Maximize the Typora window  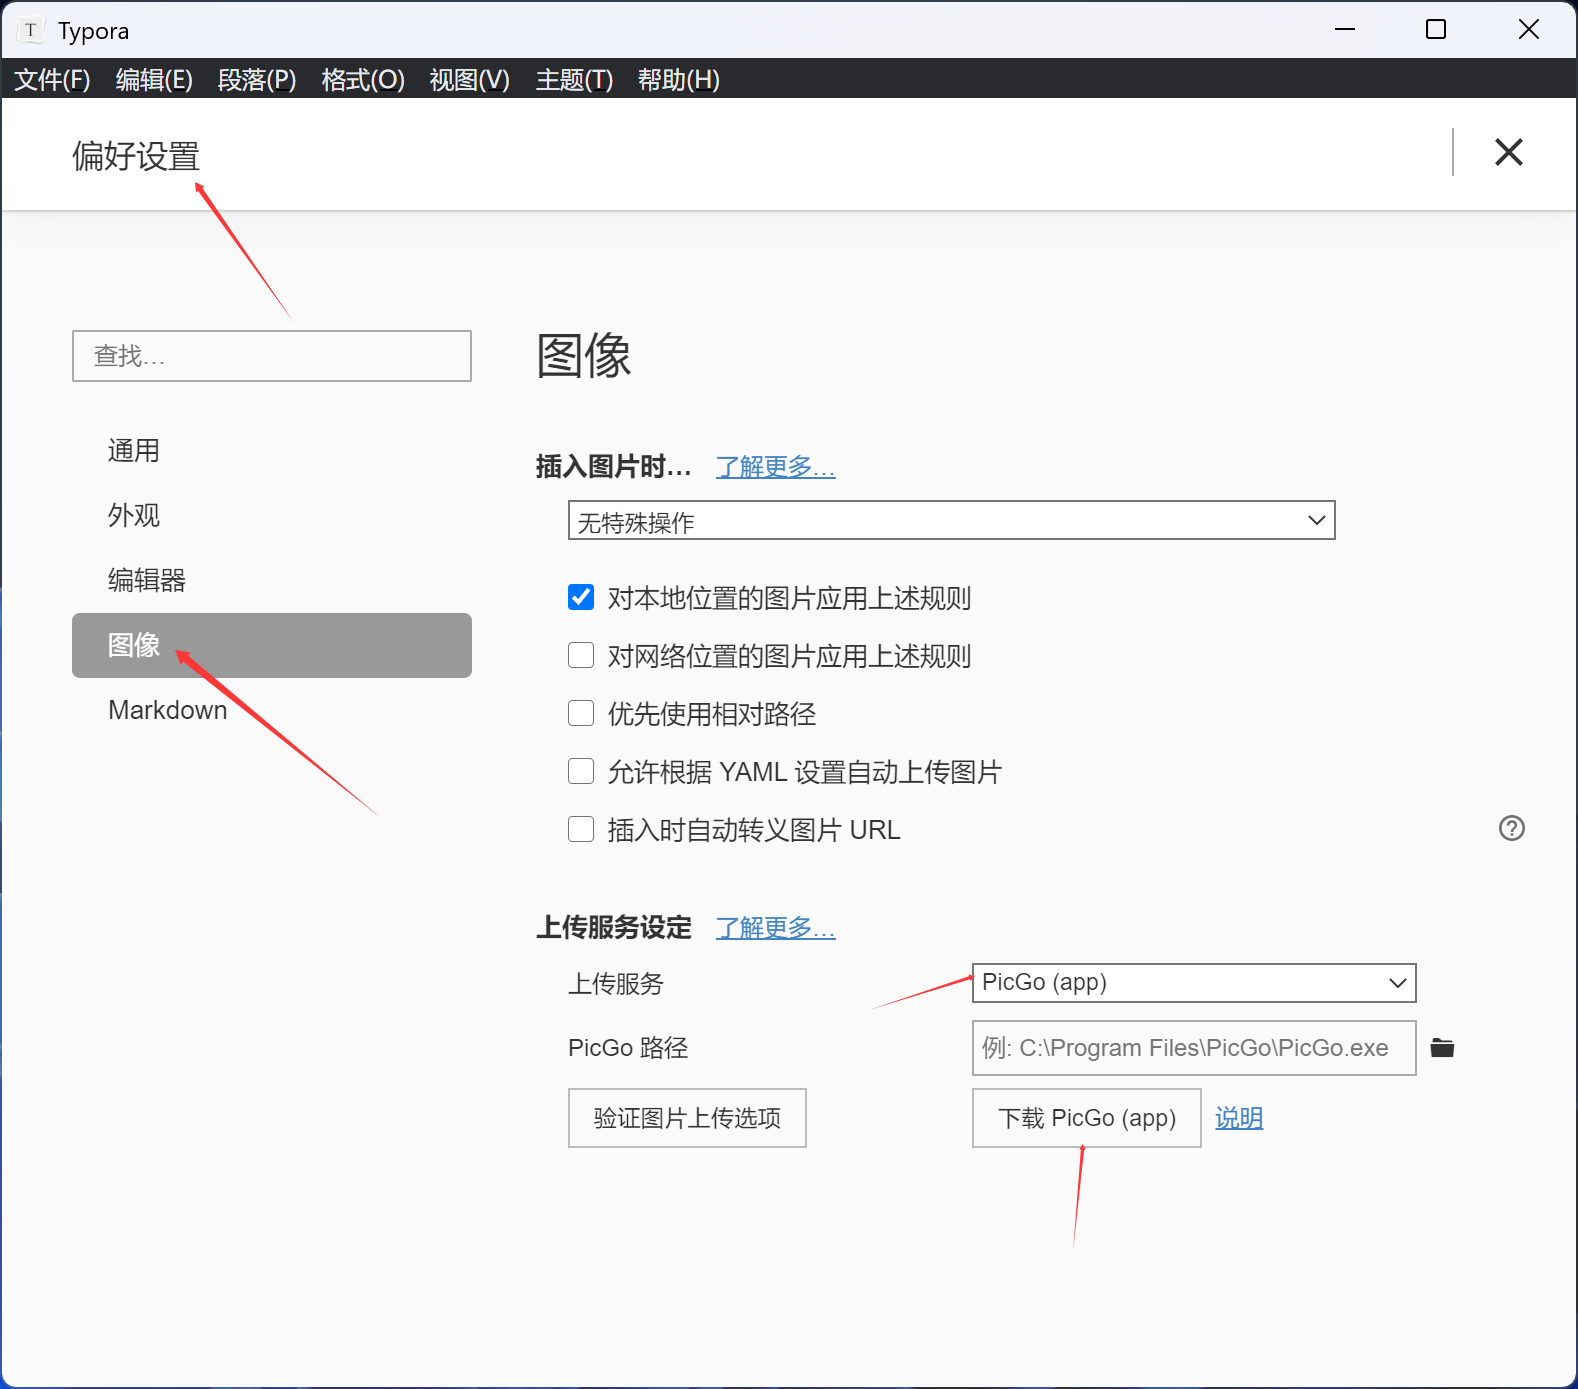1436,30
